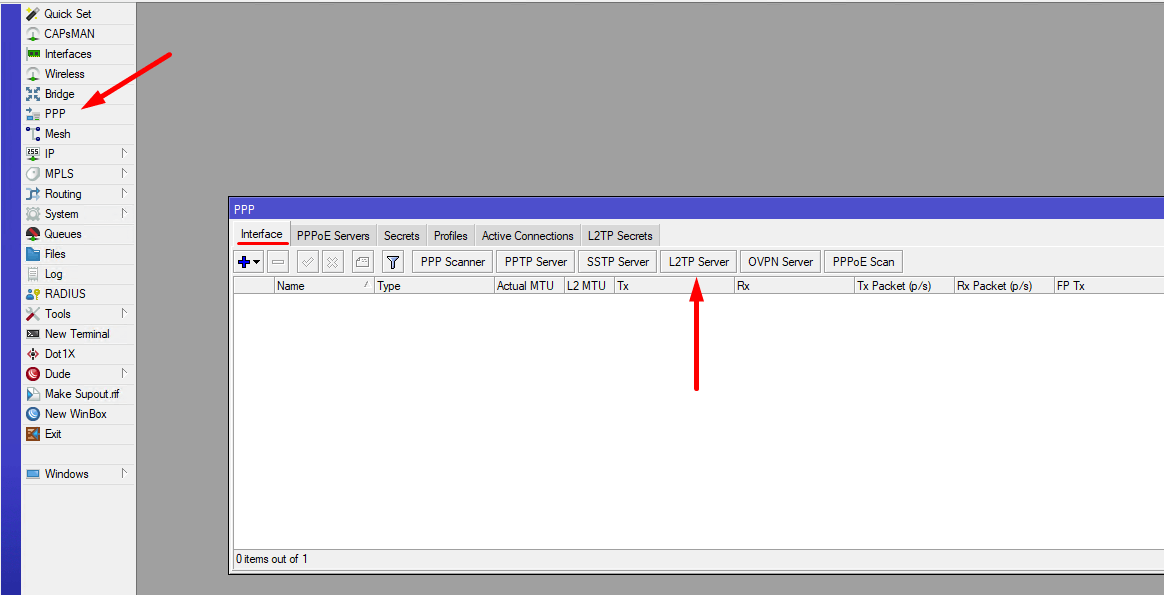Expand the Routing submenu
The image size is (1164, 595).
tap(124, 194)
